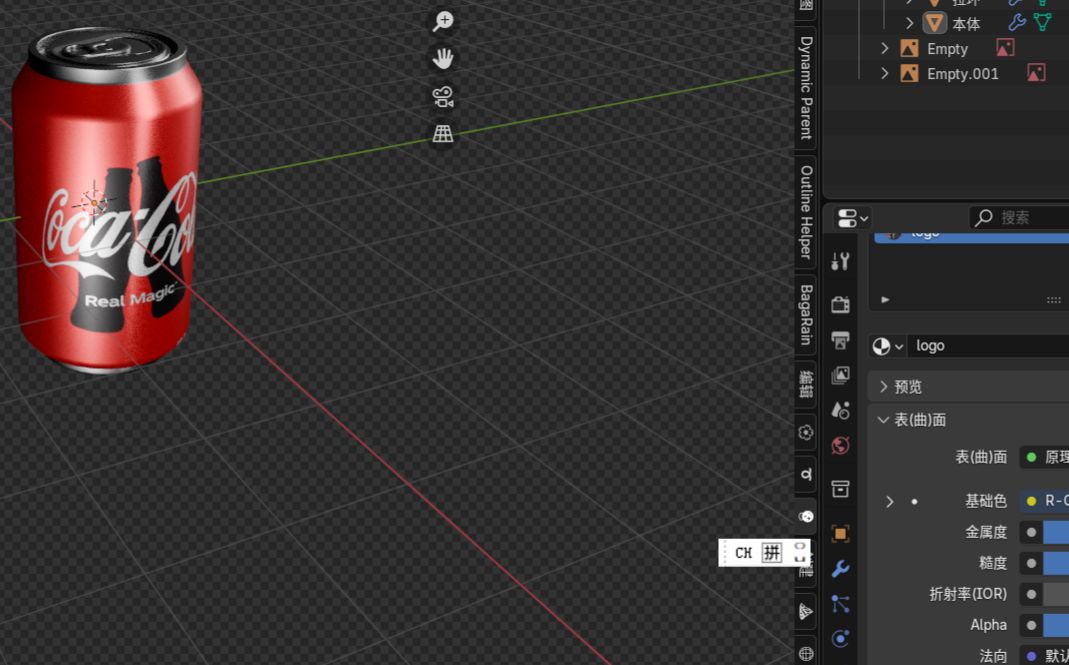Select Empty.001 in the outliner
Screen dimensions: 1069x665
click(963, 74)
